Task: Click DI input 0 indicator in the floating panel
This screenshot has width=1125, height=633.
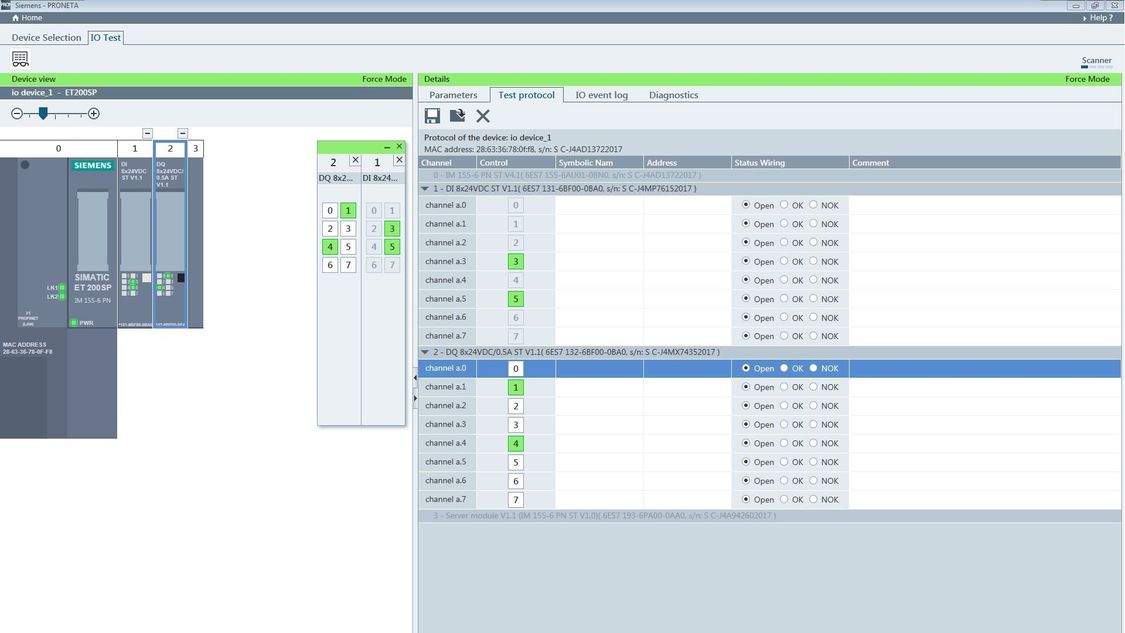Action: tap(373, 210)
